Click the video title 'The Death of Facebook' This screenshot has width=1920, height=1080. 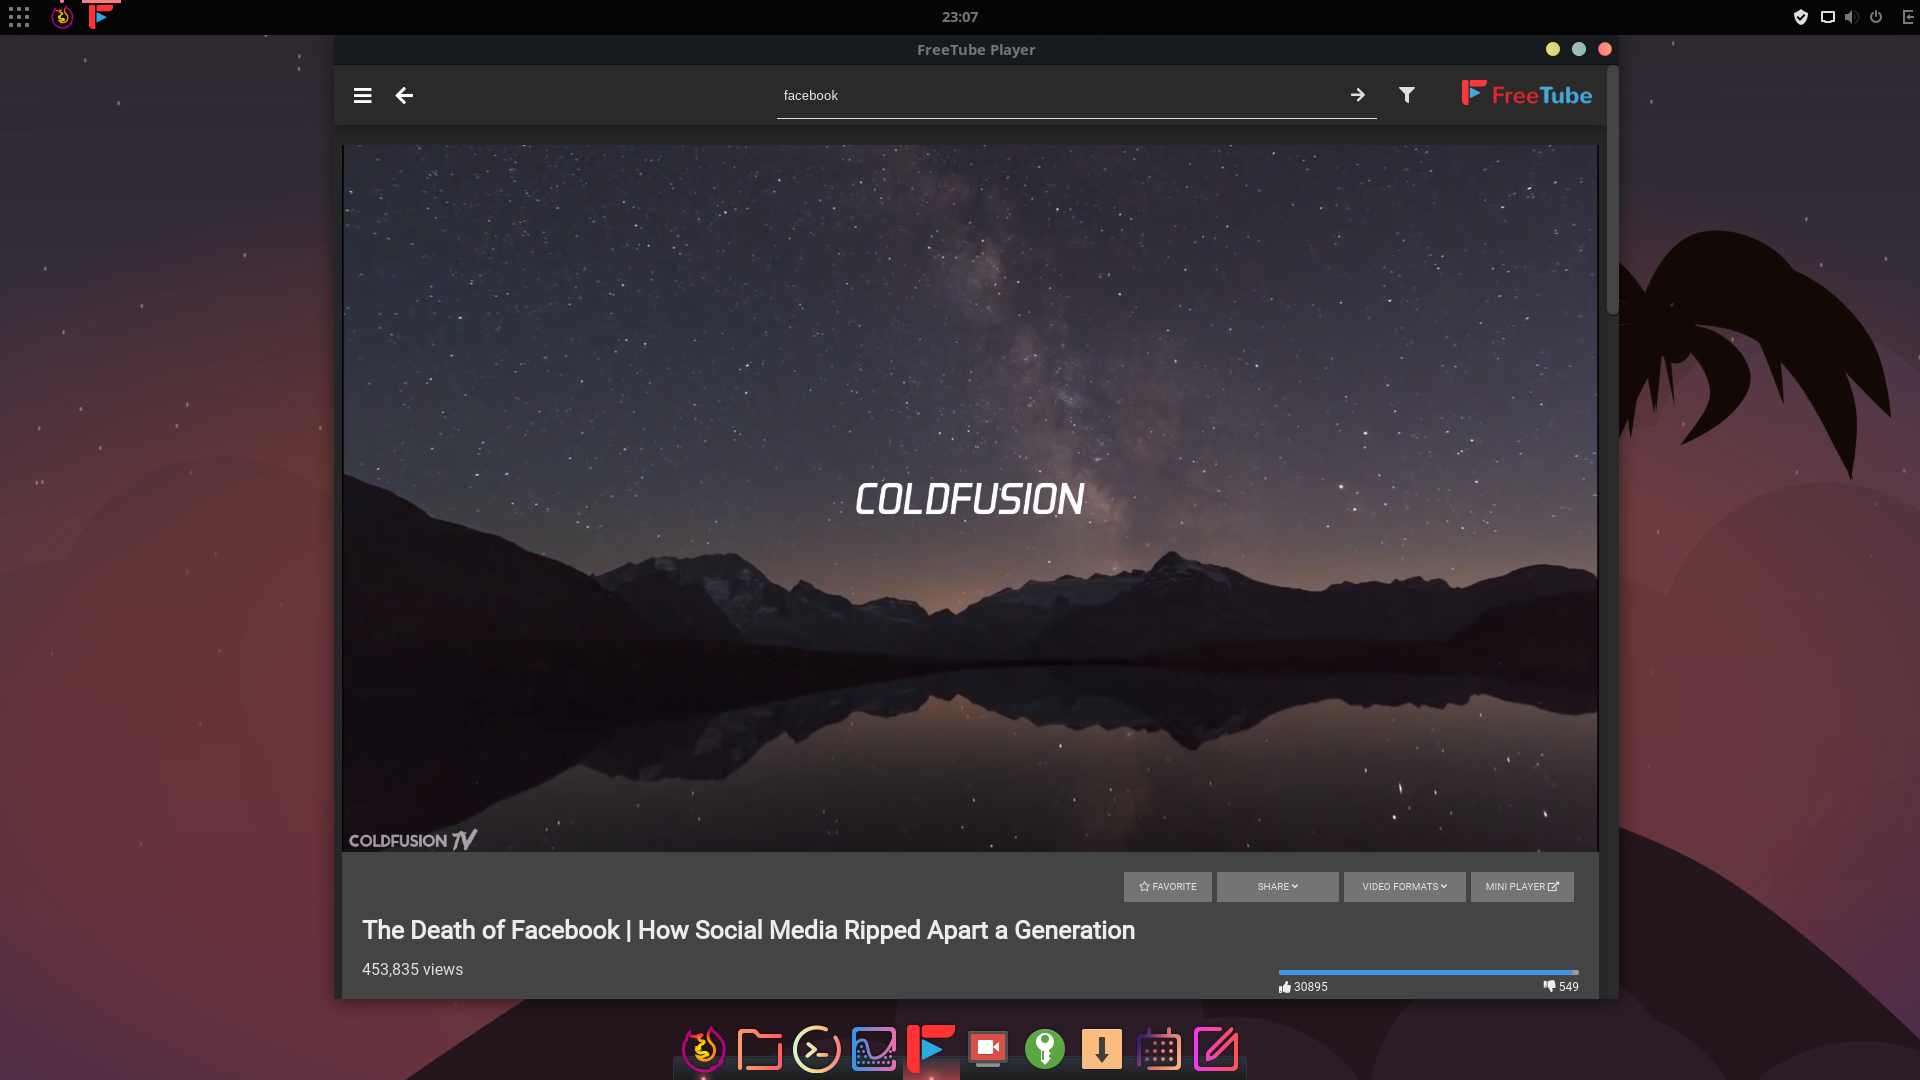pos(748,930)
